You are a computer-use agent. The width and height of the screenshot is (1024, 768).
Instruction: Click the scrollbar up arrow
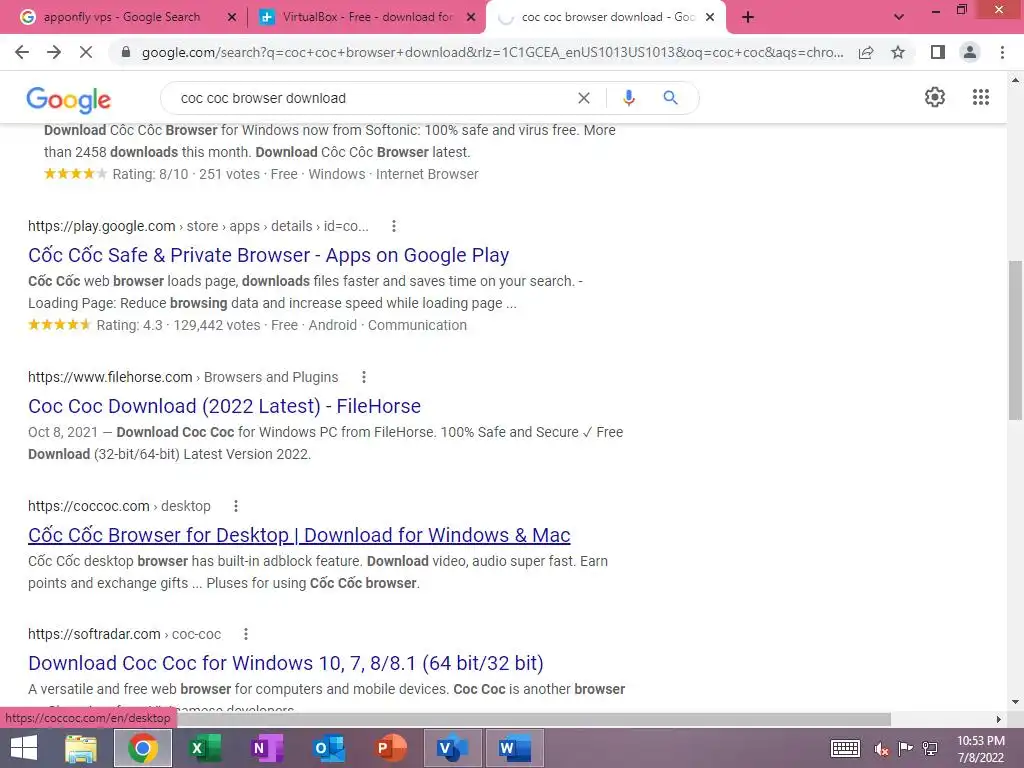point(1015,80)
